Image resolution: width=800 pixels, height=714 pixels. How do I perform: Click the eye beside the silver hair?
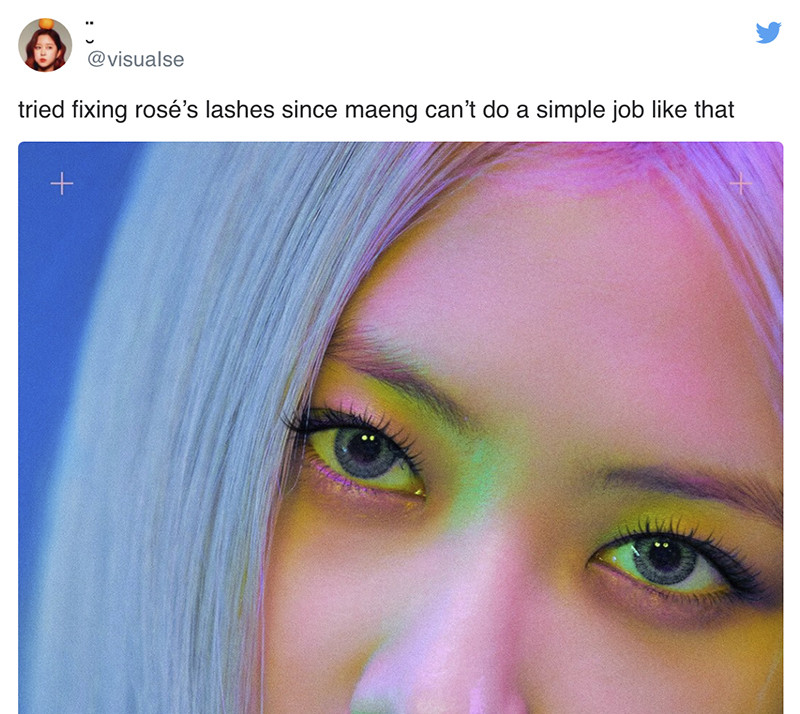364,454
